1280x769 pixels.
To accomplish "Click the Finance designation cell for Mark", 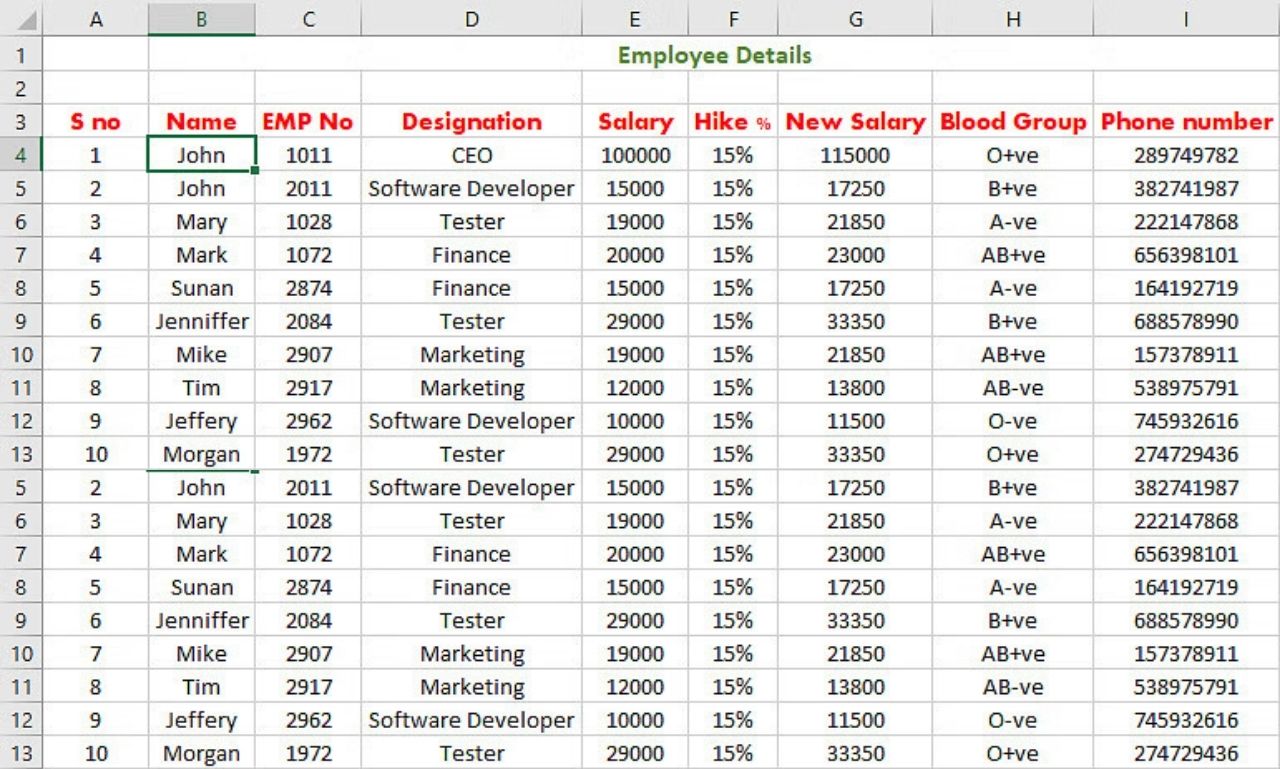I will (x=471, y=255).
